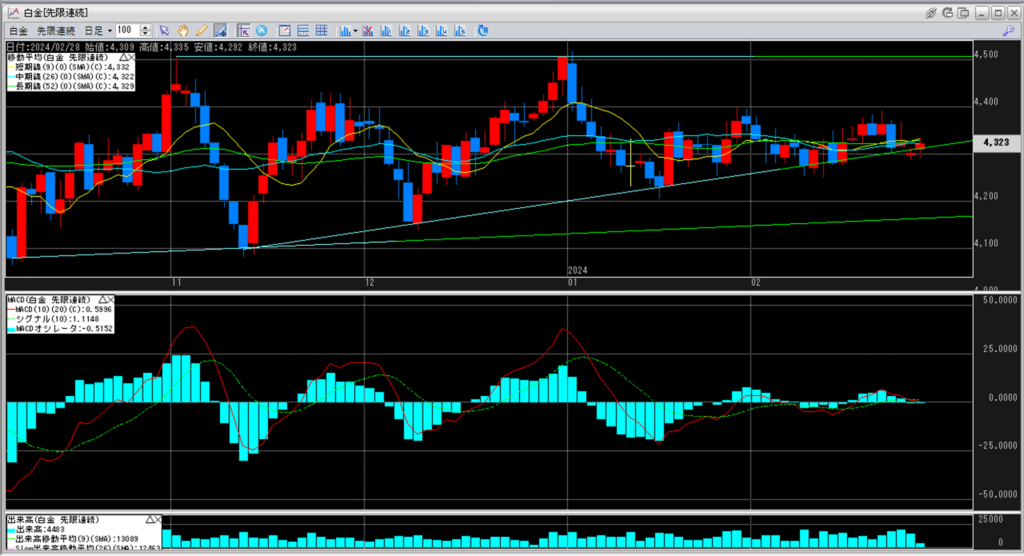Open the chart settings window icon
The width and height of the screenshot is (1024, 556).
pos(285,31)
